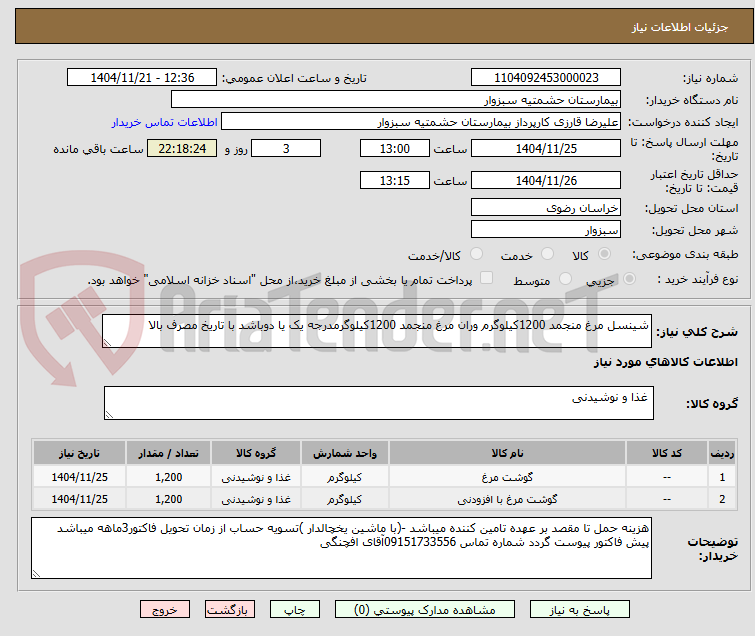
Task: Click the اطلاعات کالاهای مورد نیاز heading
Action: click(665, 362)
